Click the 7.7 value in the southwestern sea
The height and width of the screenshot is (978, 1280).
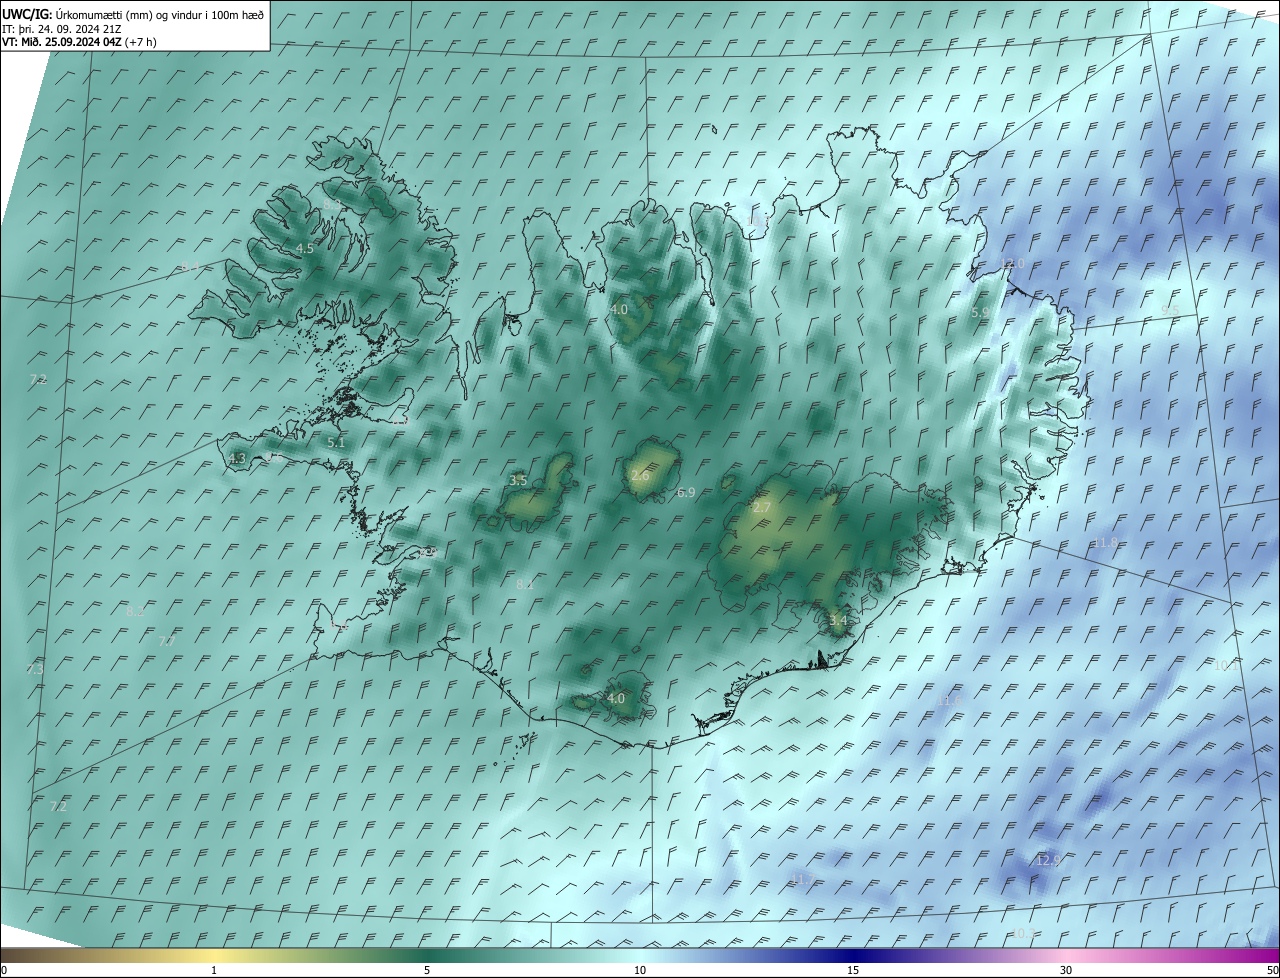[167, 641]
